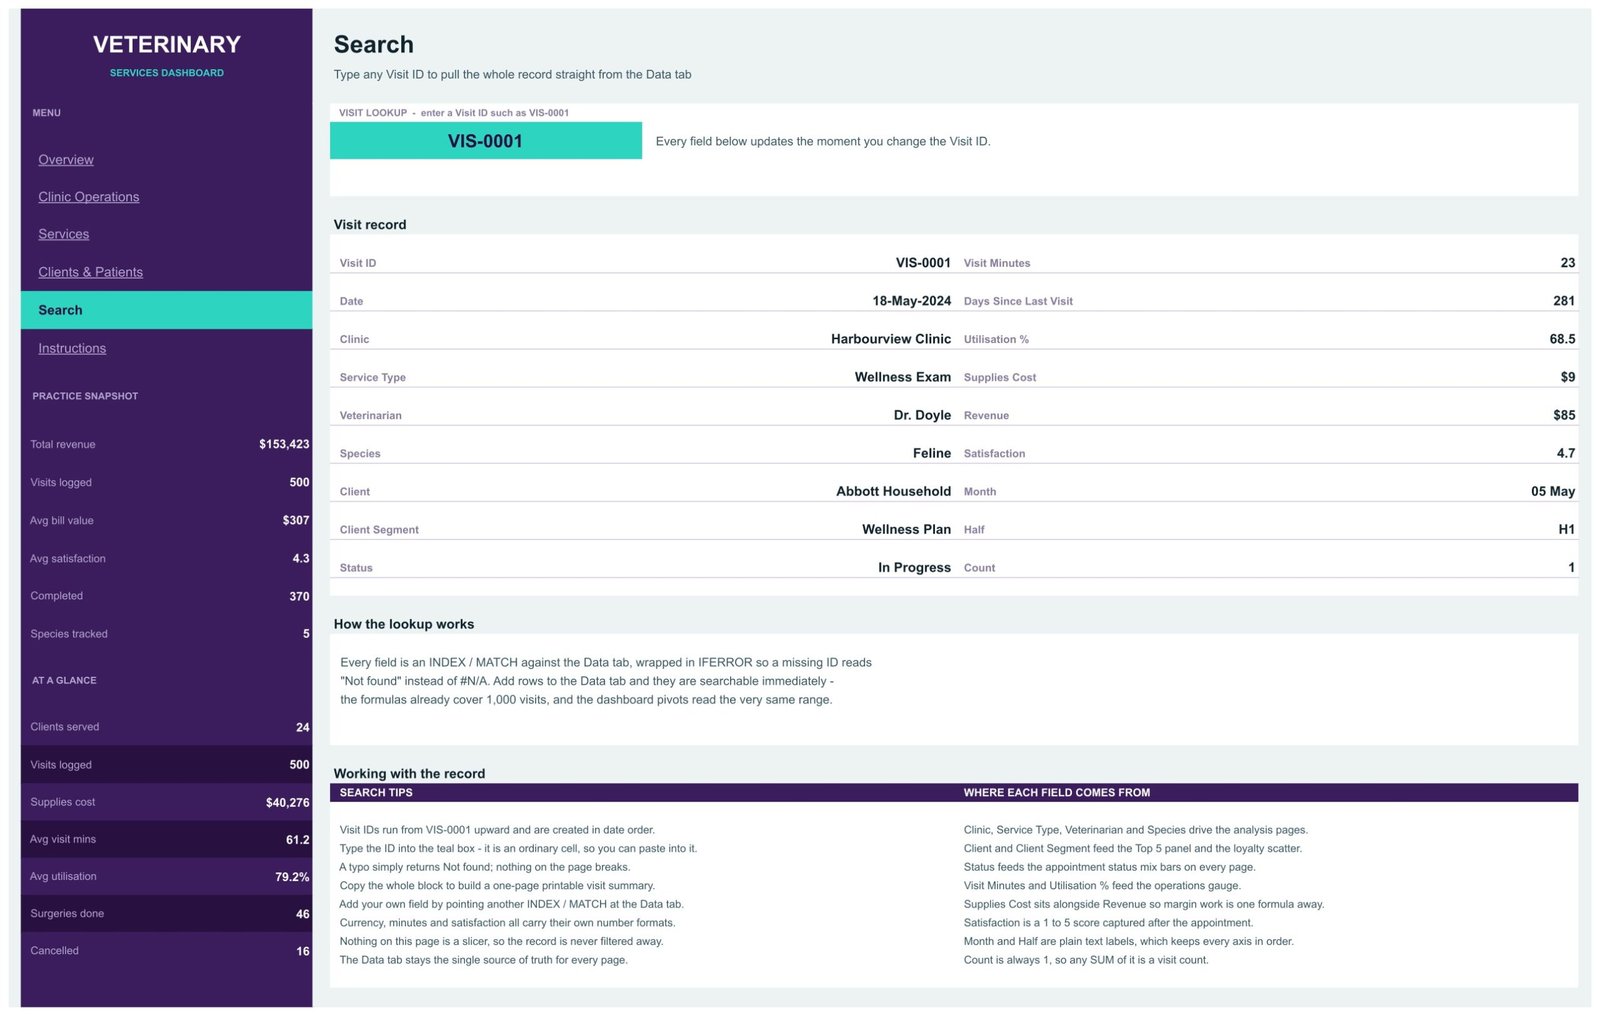
Task: Click the Wellness Plan segment value
Action: [907, 529]
